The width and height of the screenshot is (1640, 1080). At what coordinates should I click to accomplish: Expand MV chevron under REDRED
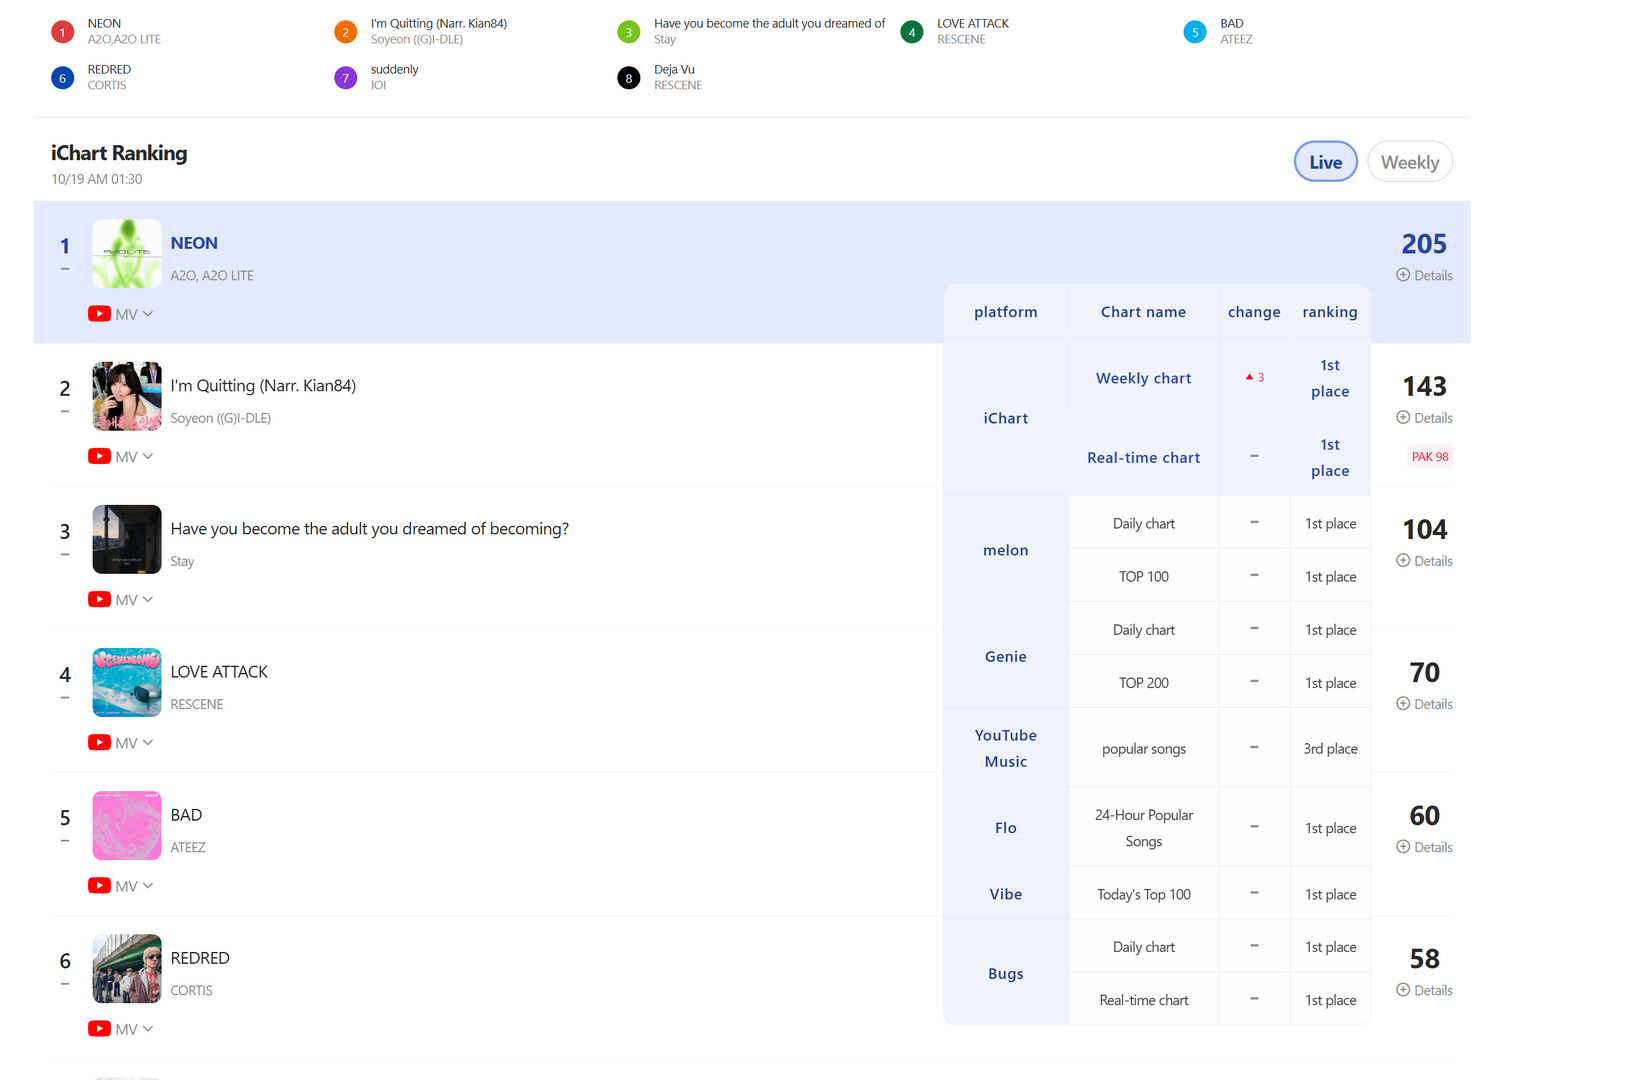click(x=148, y=1029)
